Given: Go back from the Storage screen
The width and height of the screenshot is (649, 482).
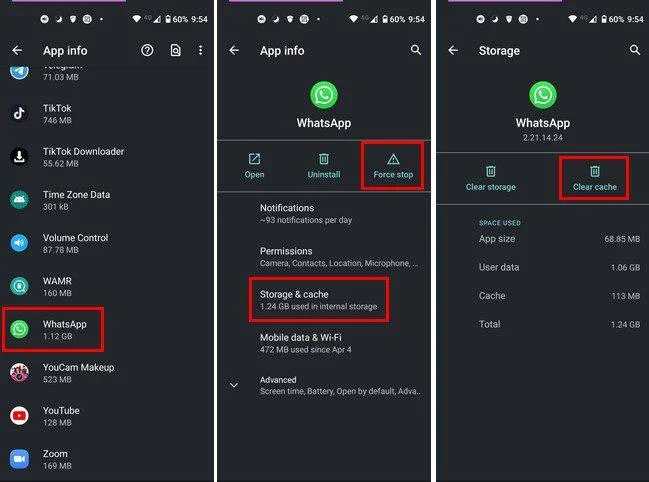Looking at the screenshot, I should (x=453, y=50).
